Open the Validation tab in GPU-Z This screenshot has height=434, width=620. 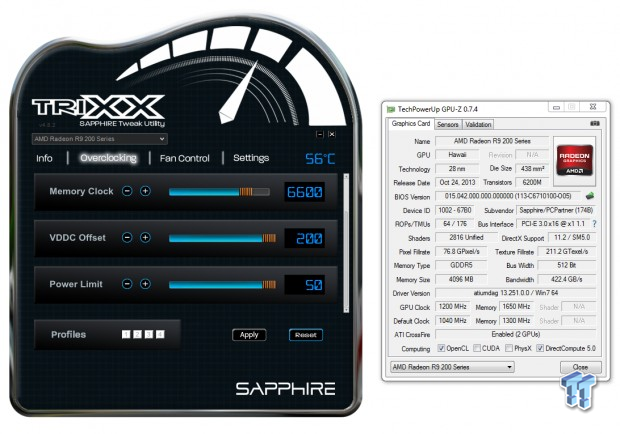point(478,125)
